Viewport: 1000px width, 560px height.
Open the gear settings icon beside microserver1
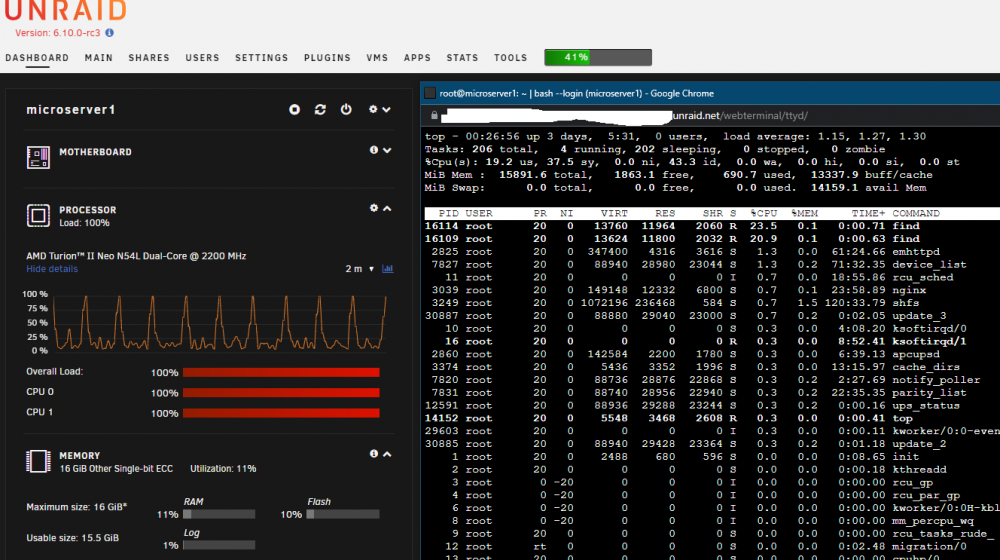coord(373,110)
